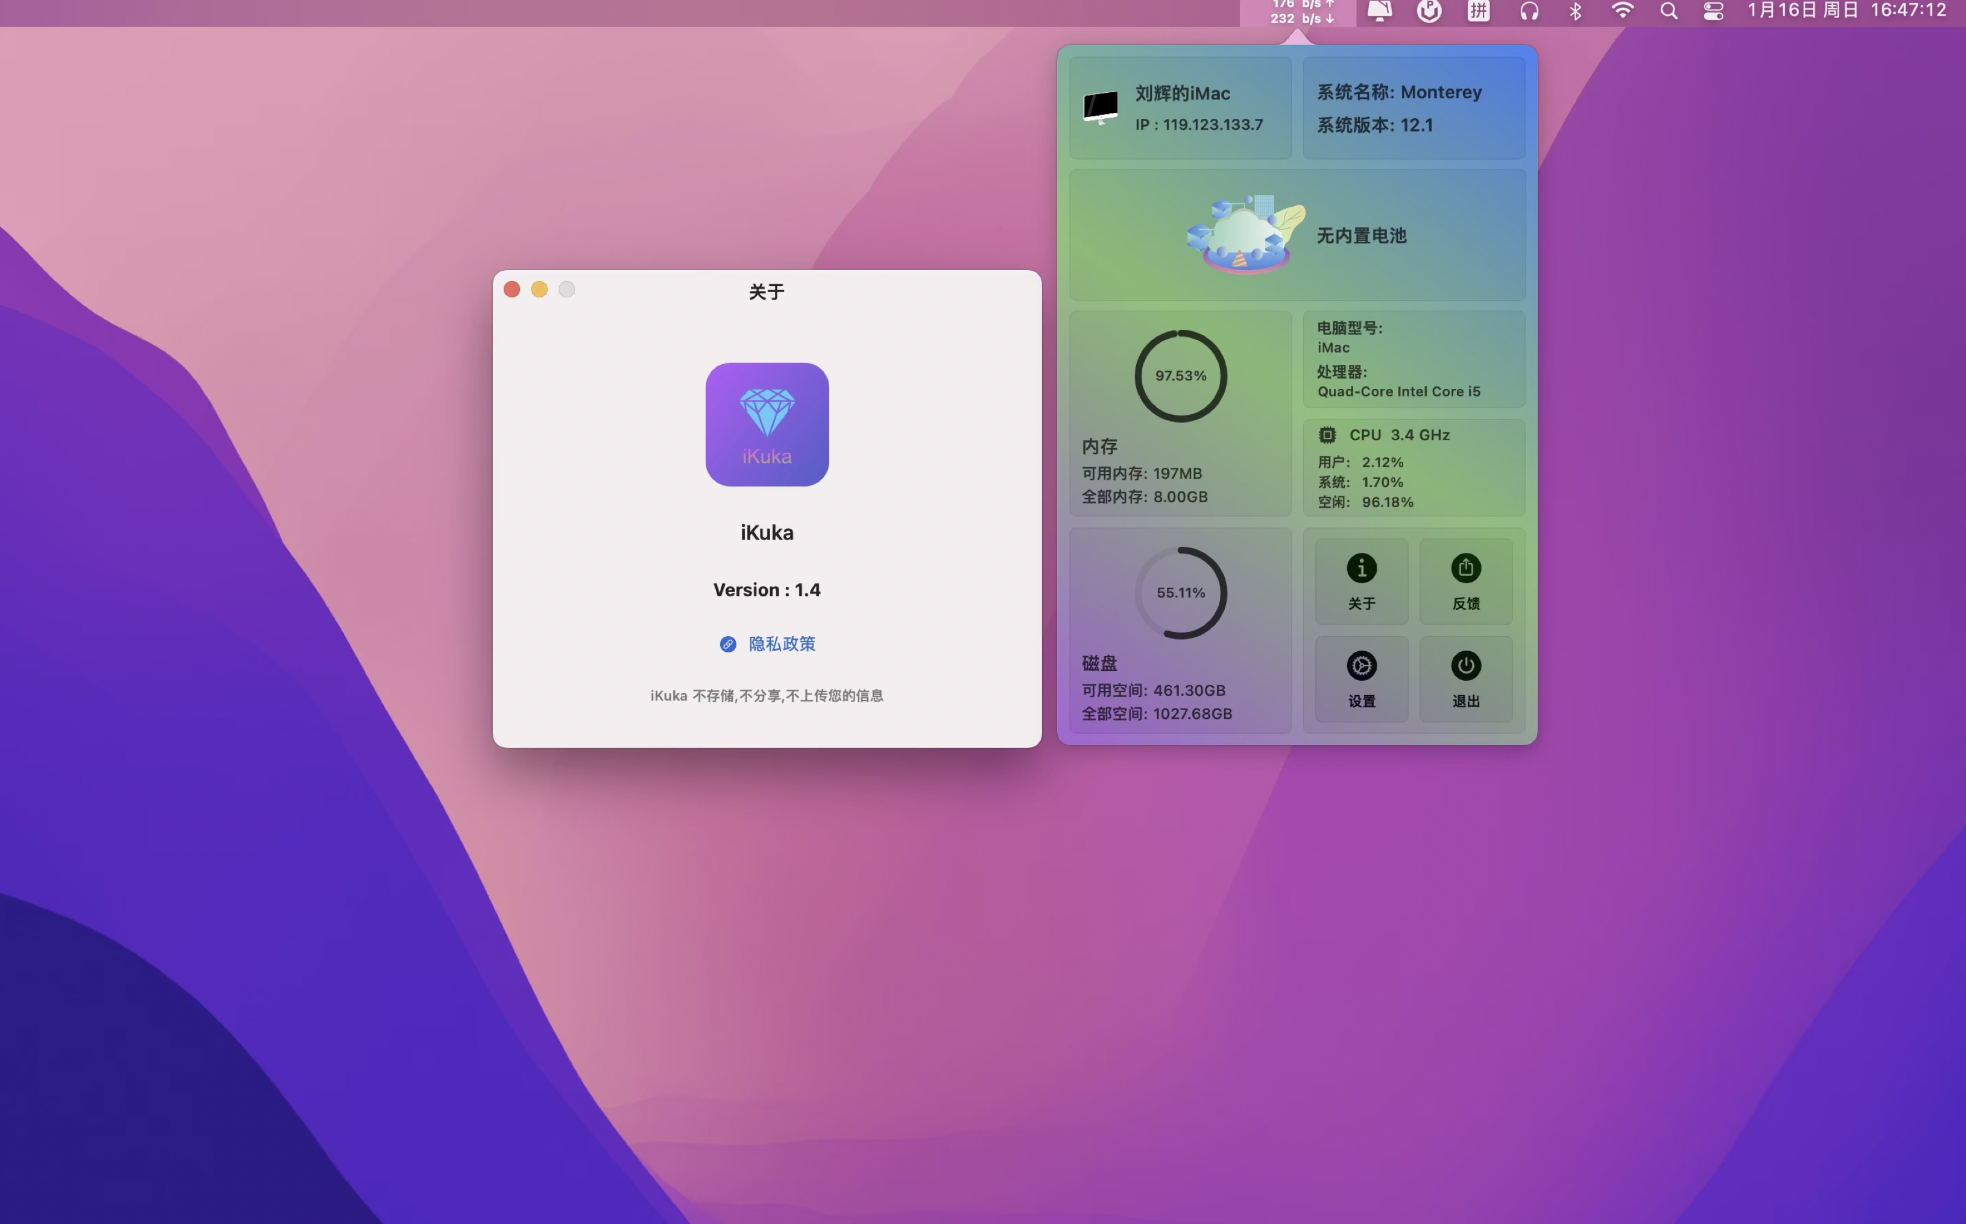
Task: Open Control Center toggle icon
Action: (x=1713, y=12)
